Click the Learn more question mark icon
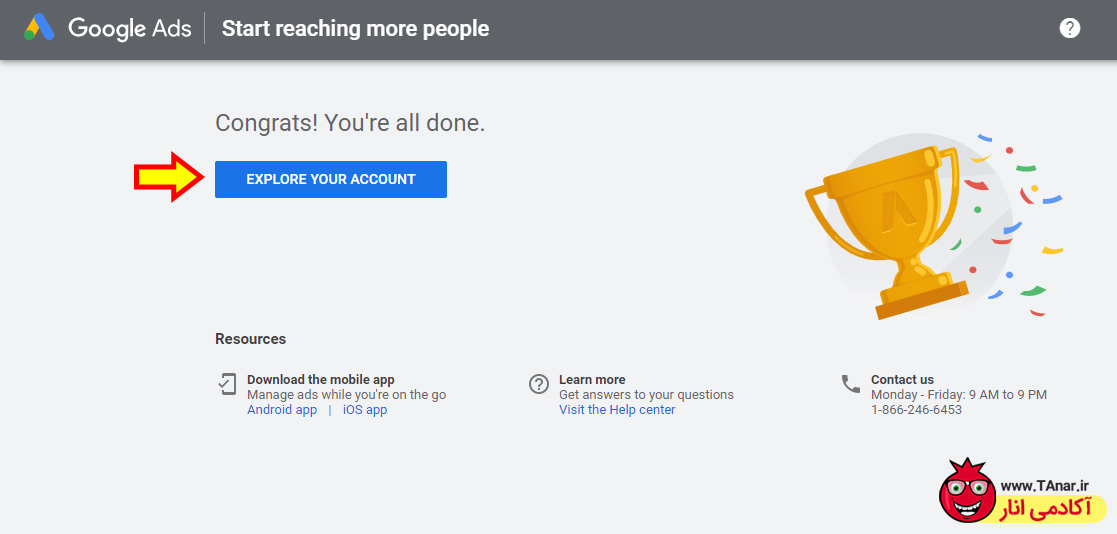Screen dimensions: 1117x534 [539, 384]
